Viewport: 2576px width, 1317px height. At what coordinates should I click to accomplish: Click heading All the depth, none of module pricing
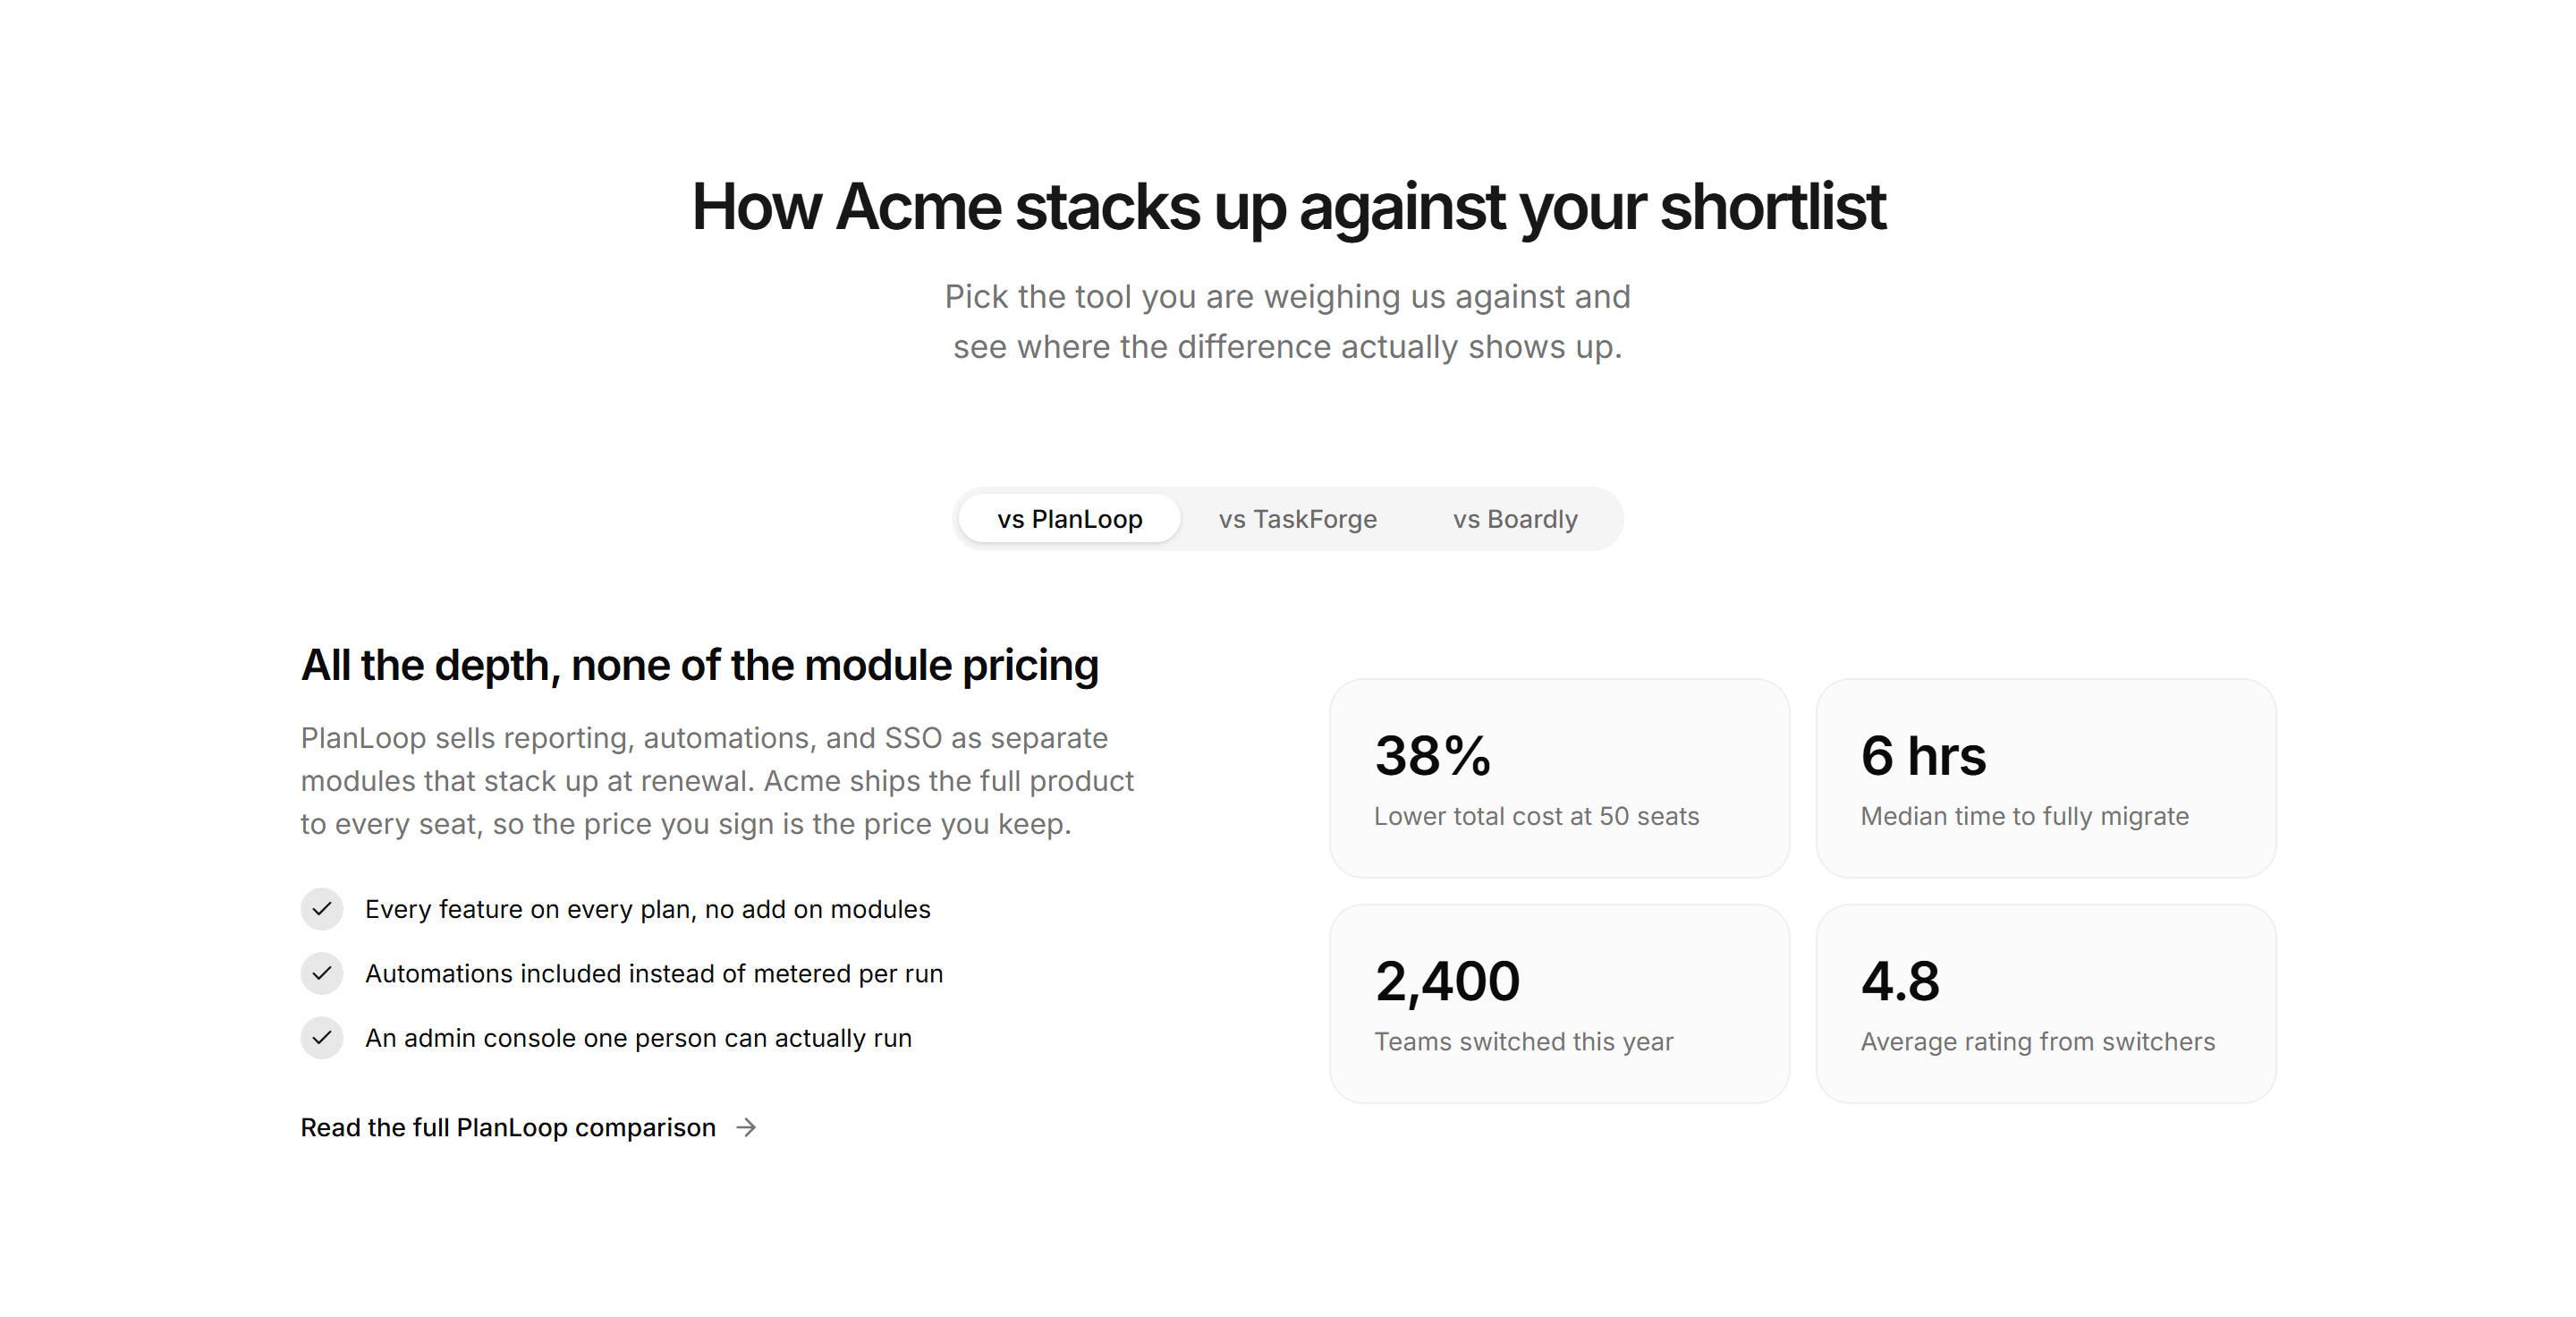[x=700, y=665]
